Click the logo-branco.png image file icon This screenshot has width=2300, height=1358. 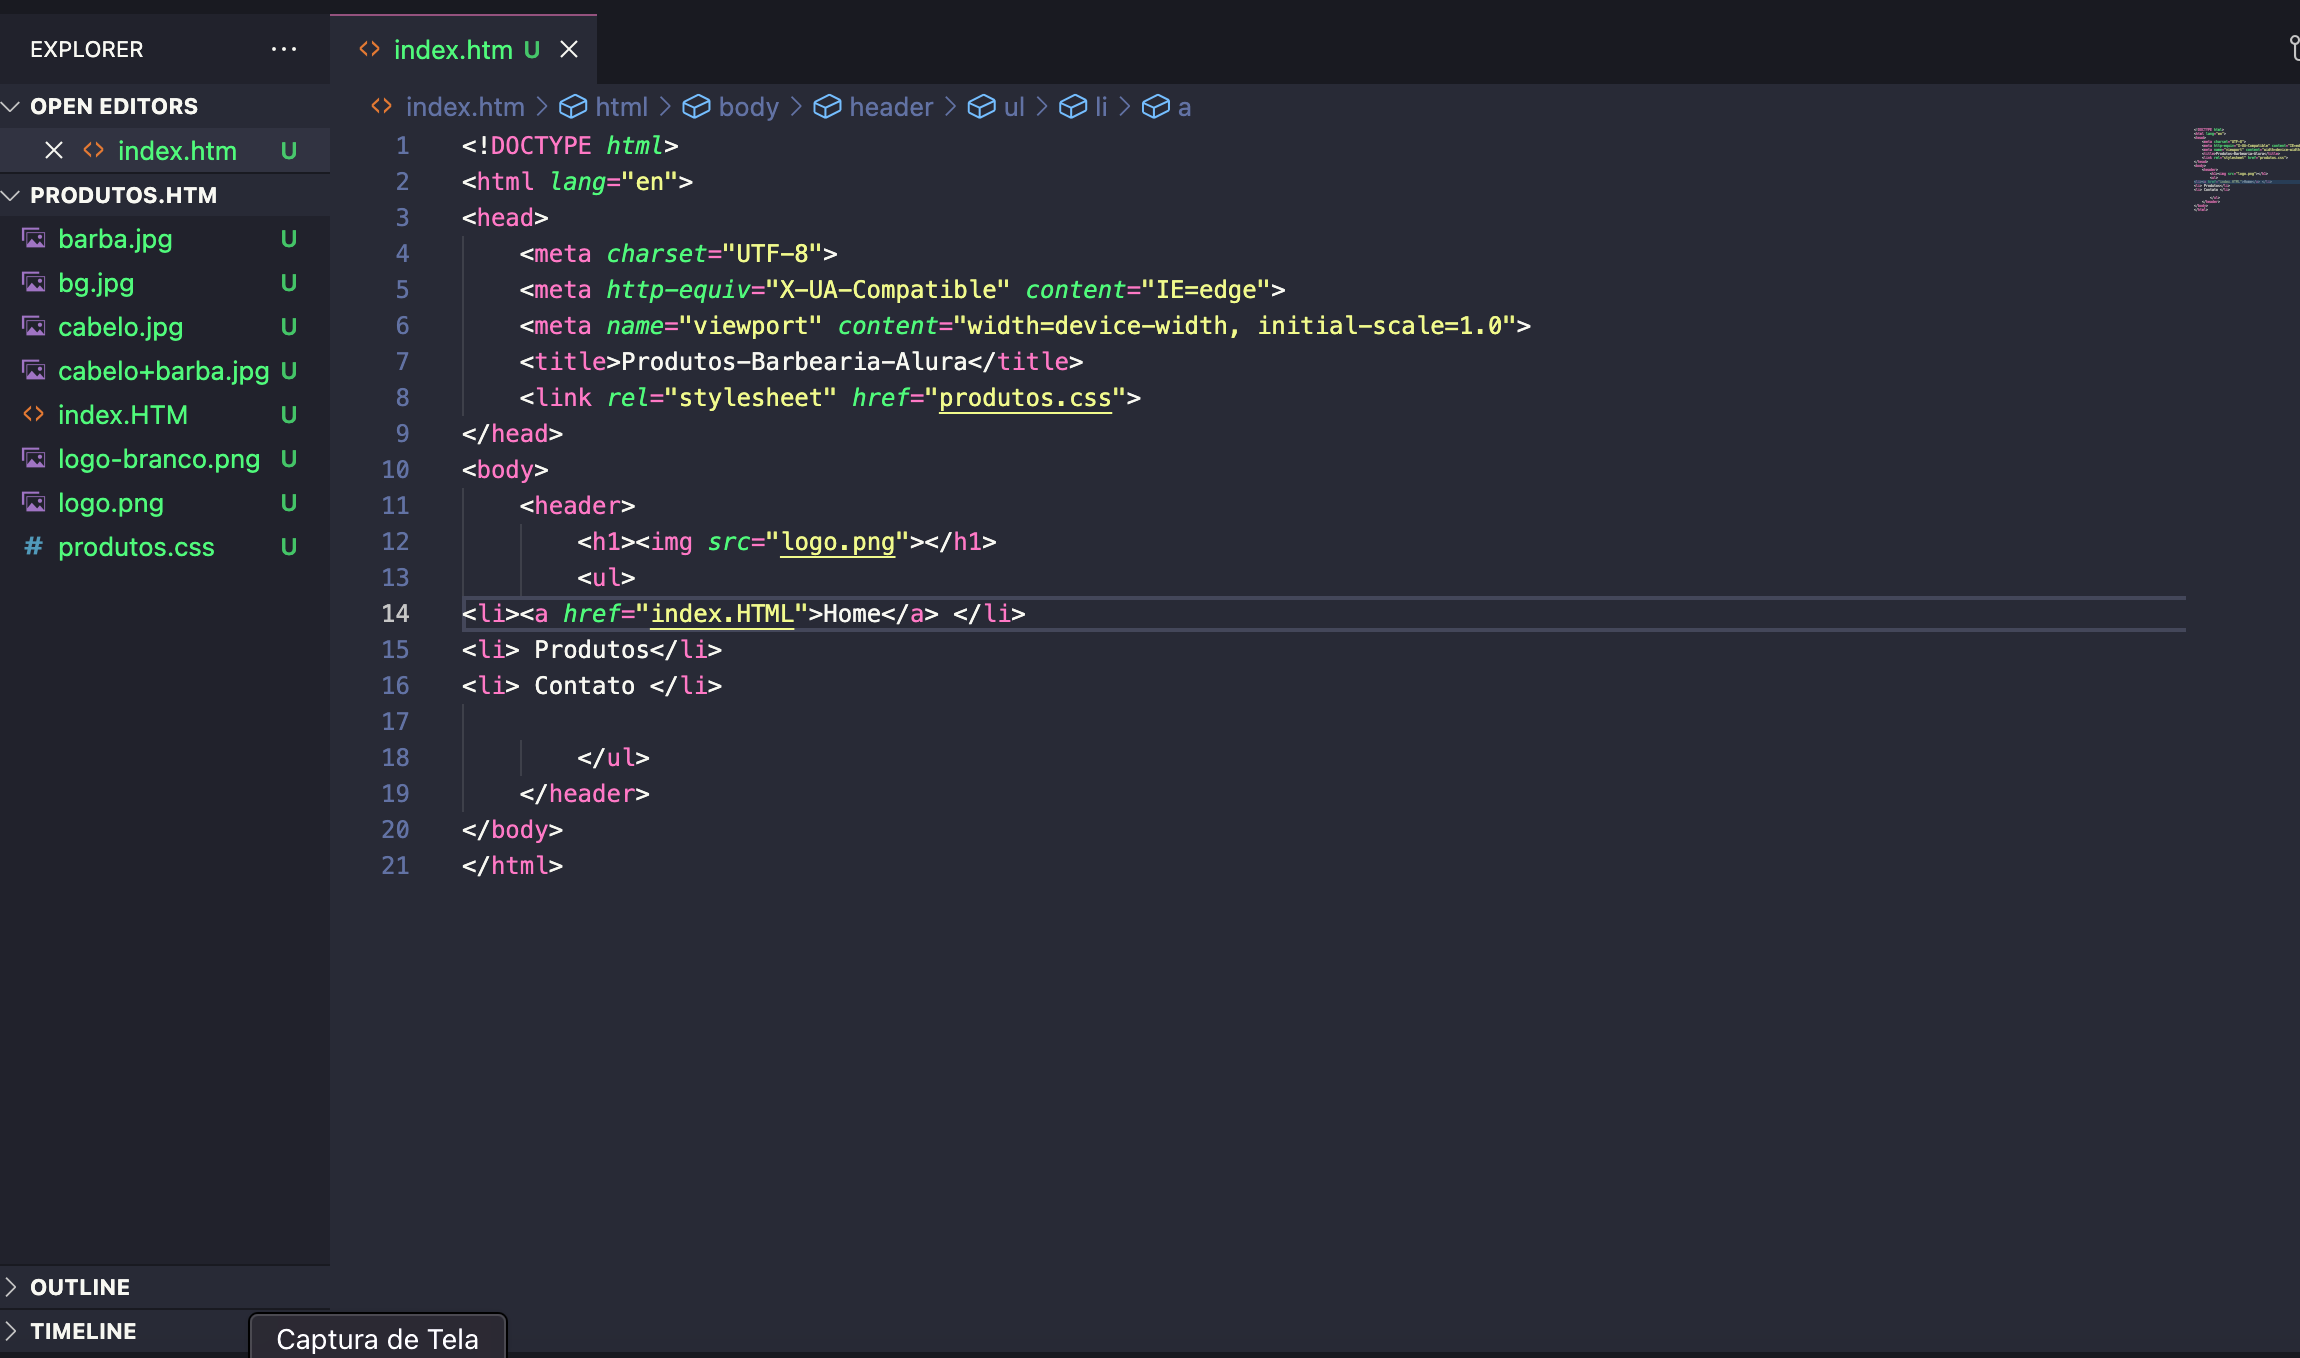[x=34, y=459]
